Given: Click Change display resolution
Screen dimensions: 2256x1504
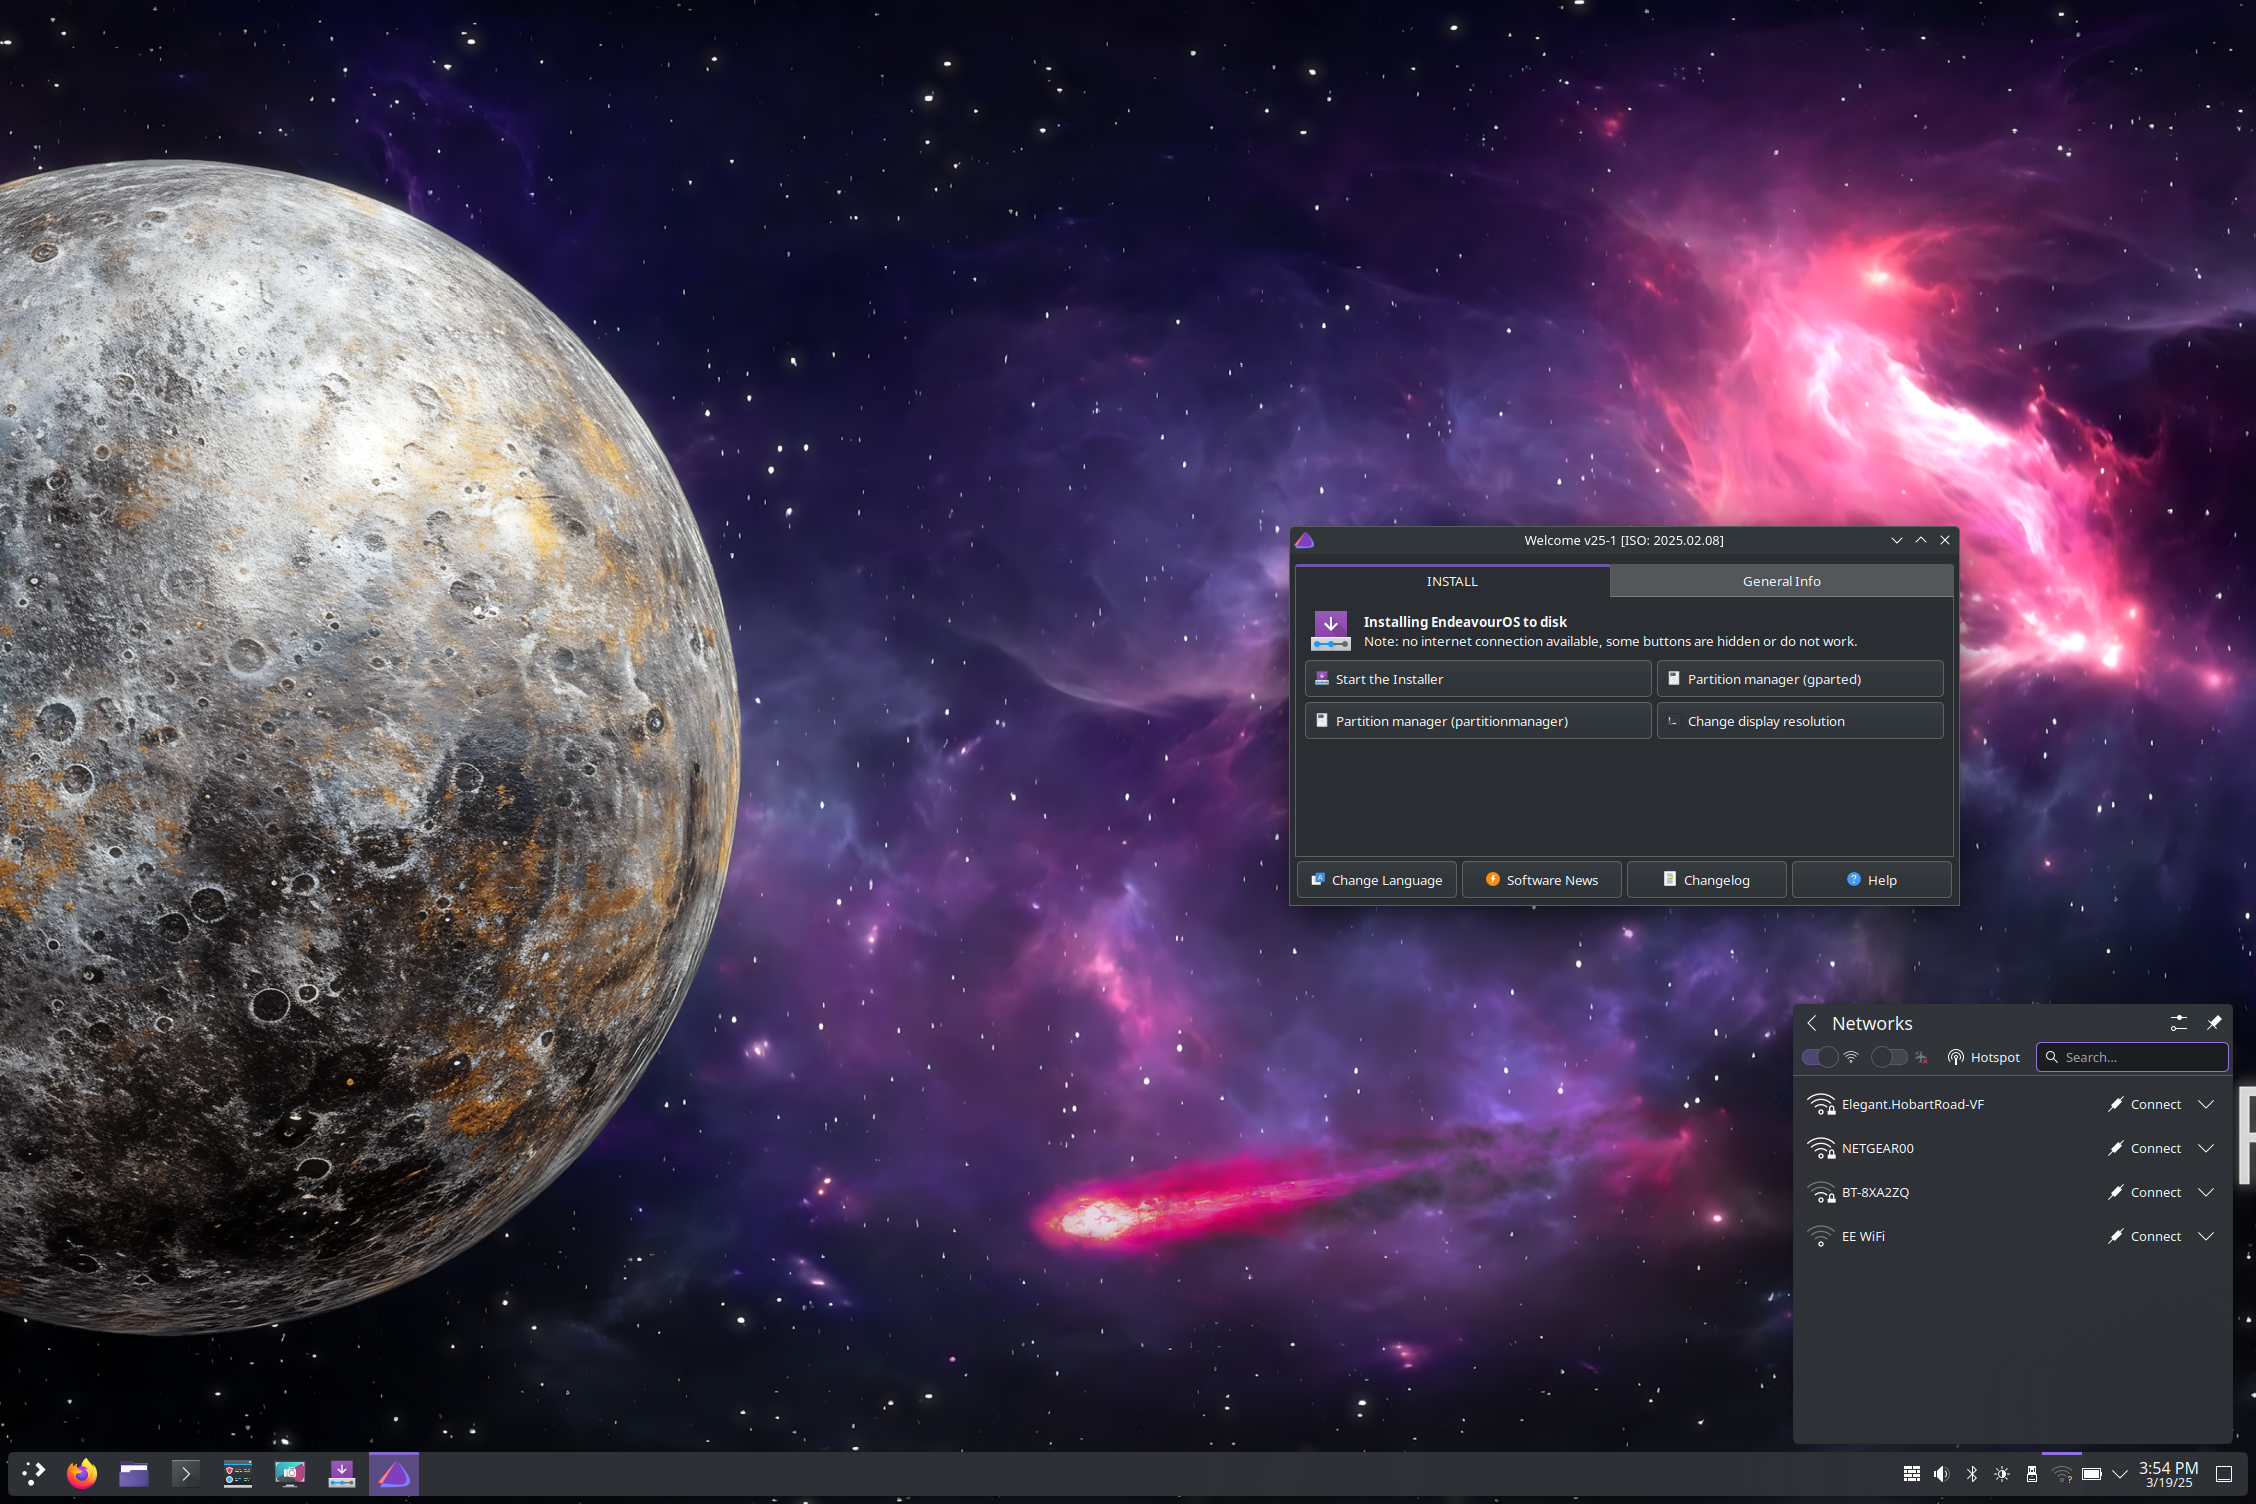Looking at the screenshot, I should [1800, 721].
